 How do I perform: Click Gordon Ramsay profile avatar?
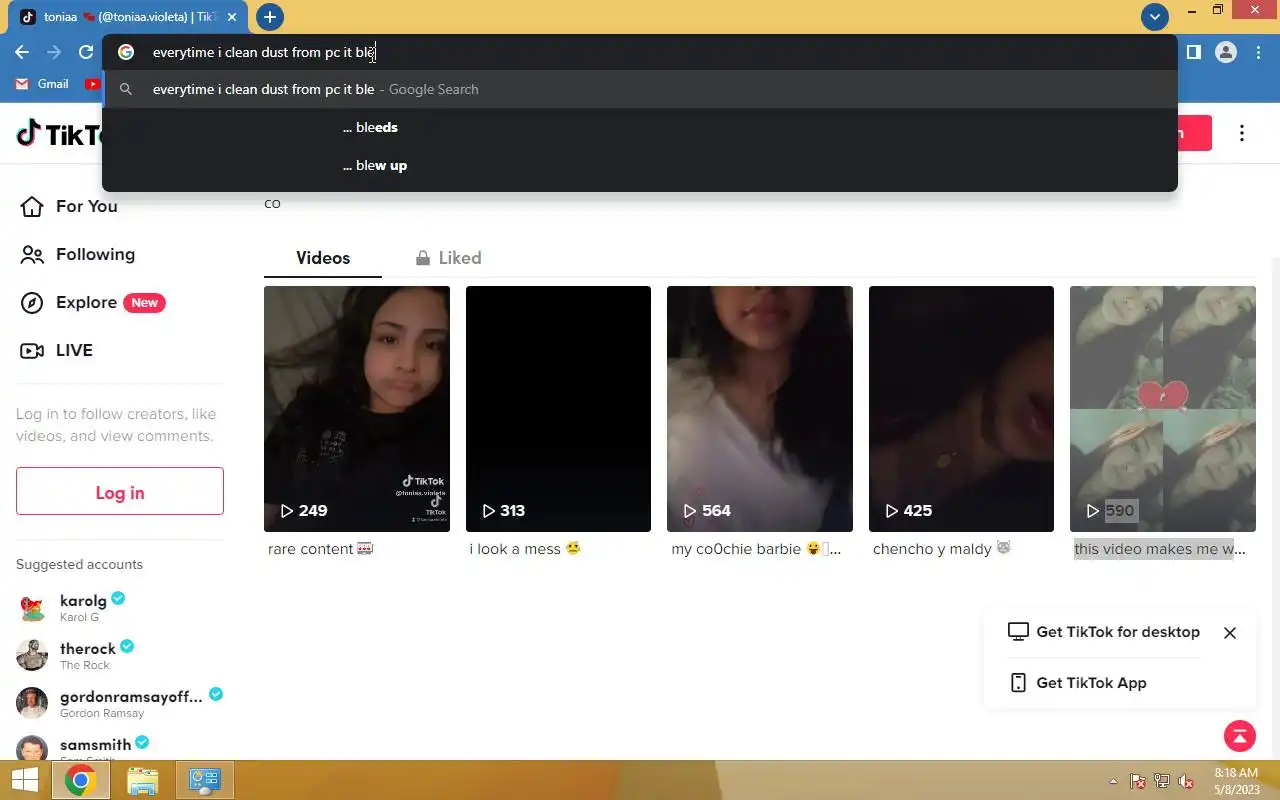(x=32, y=704)
